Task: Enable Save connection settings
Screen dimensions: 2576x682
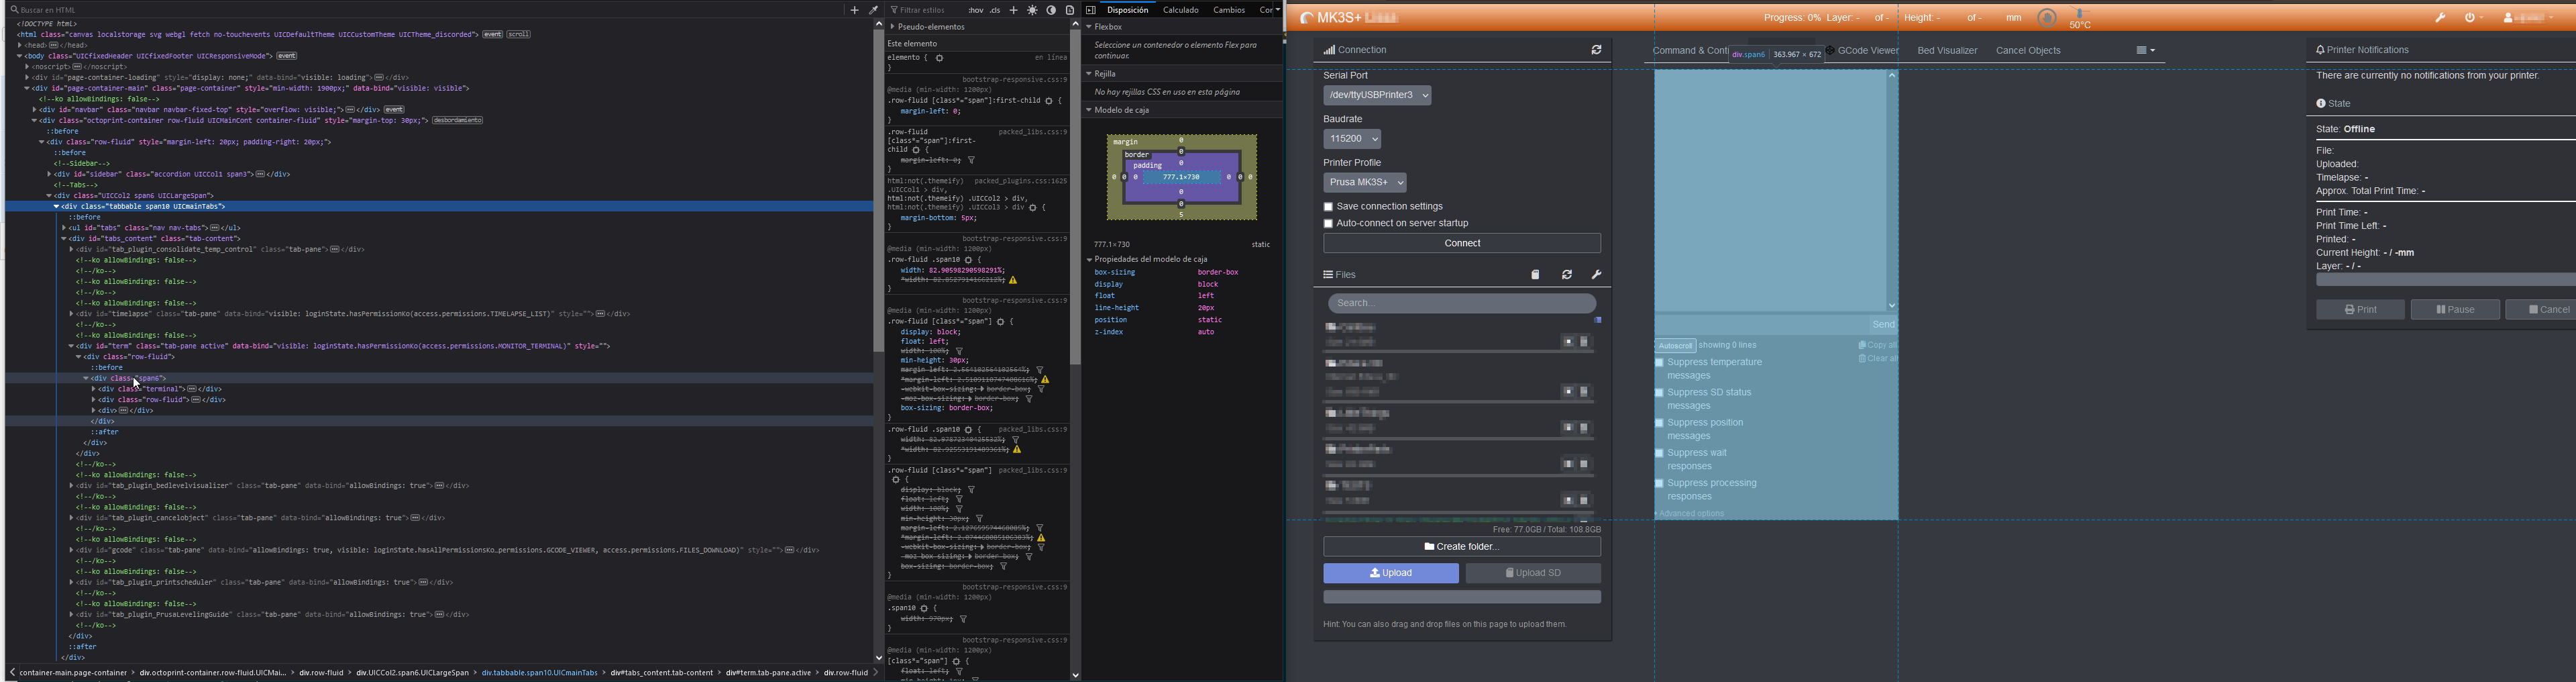Action: pyautogui.click(x=1329, y=206)
